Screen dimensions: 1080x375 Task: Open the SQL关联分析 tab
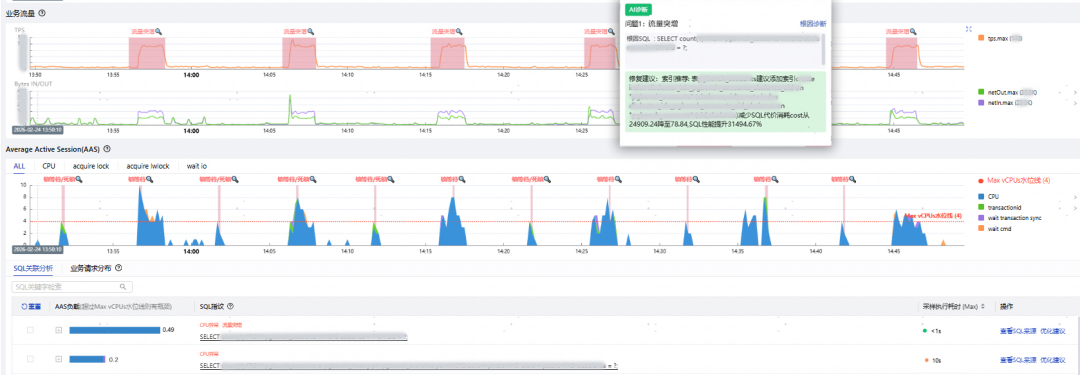32,268
